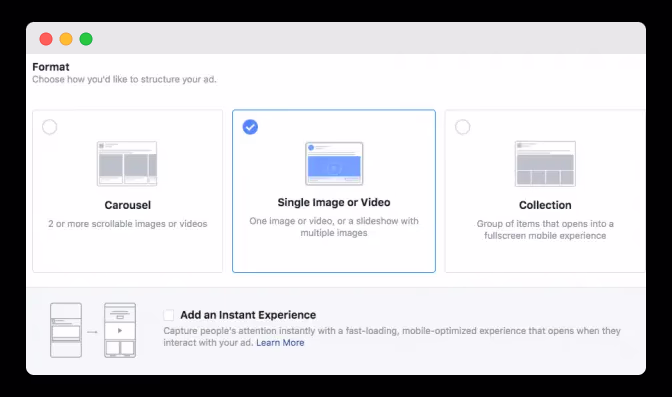Enable the Add an Instant Experience checkbox
Image resolution: width=672 pixels, height=397 pixels.
tap(169, 315)
